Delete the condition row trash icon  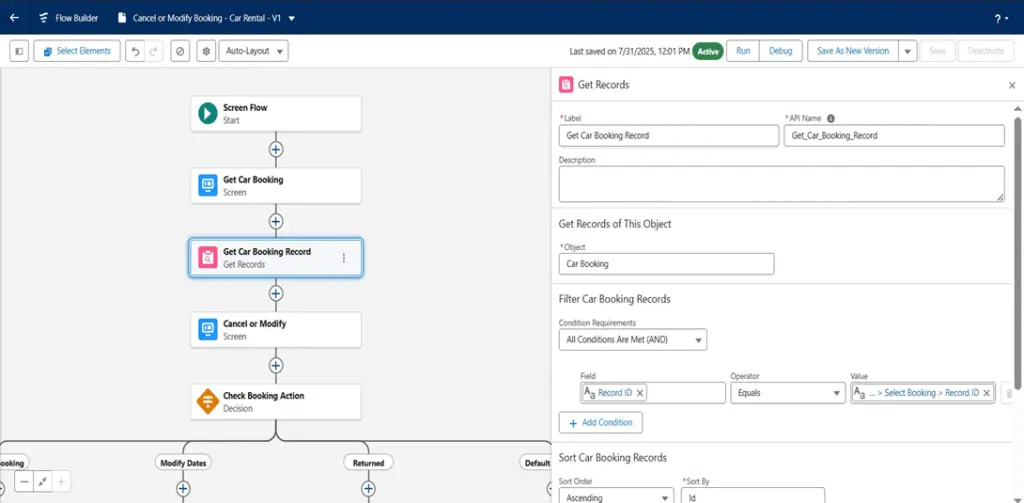click(x=1009, y=393)
